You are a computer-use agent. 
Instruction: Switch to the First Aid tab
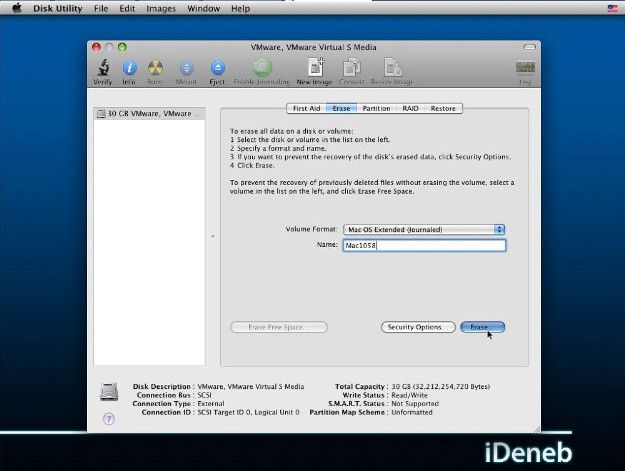307,108
